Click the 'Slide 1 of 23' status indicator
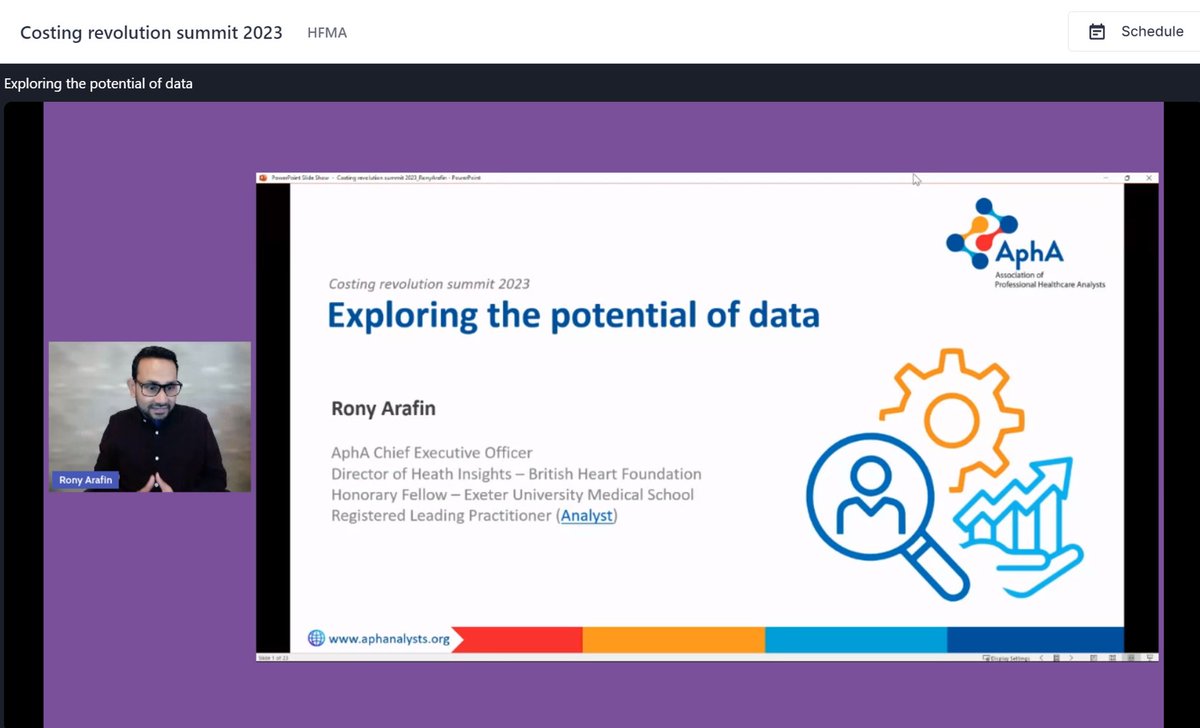The width and height of the screenshot is (1200, 728). 274,658
